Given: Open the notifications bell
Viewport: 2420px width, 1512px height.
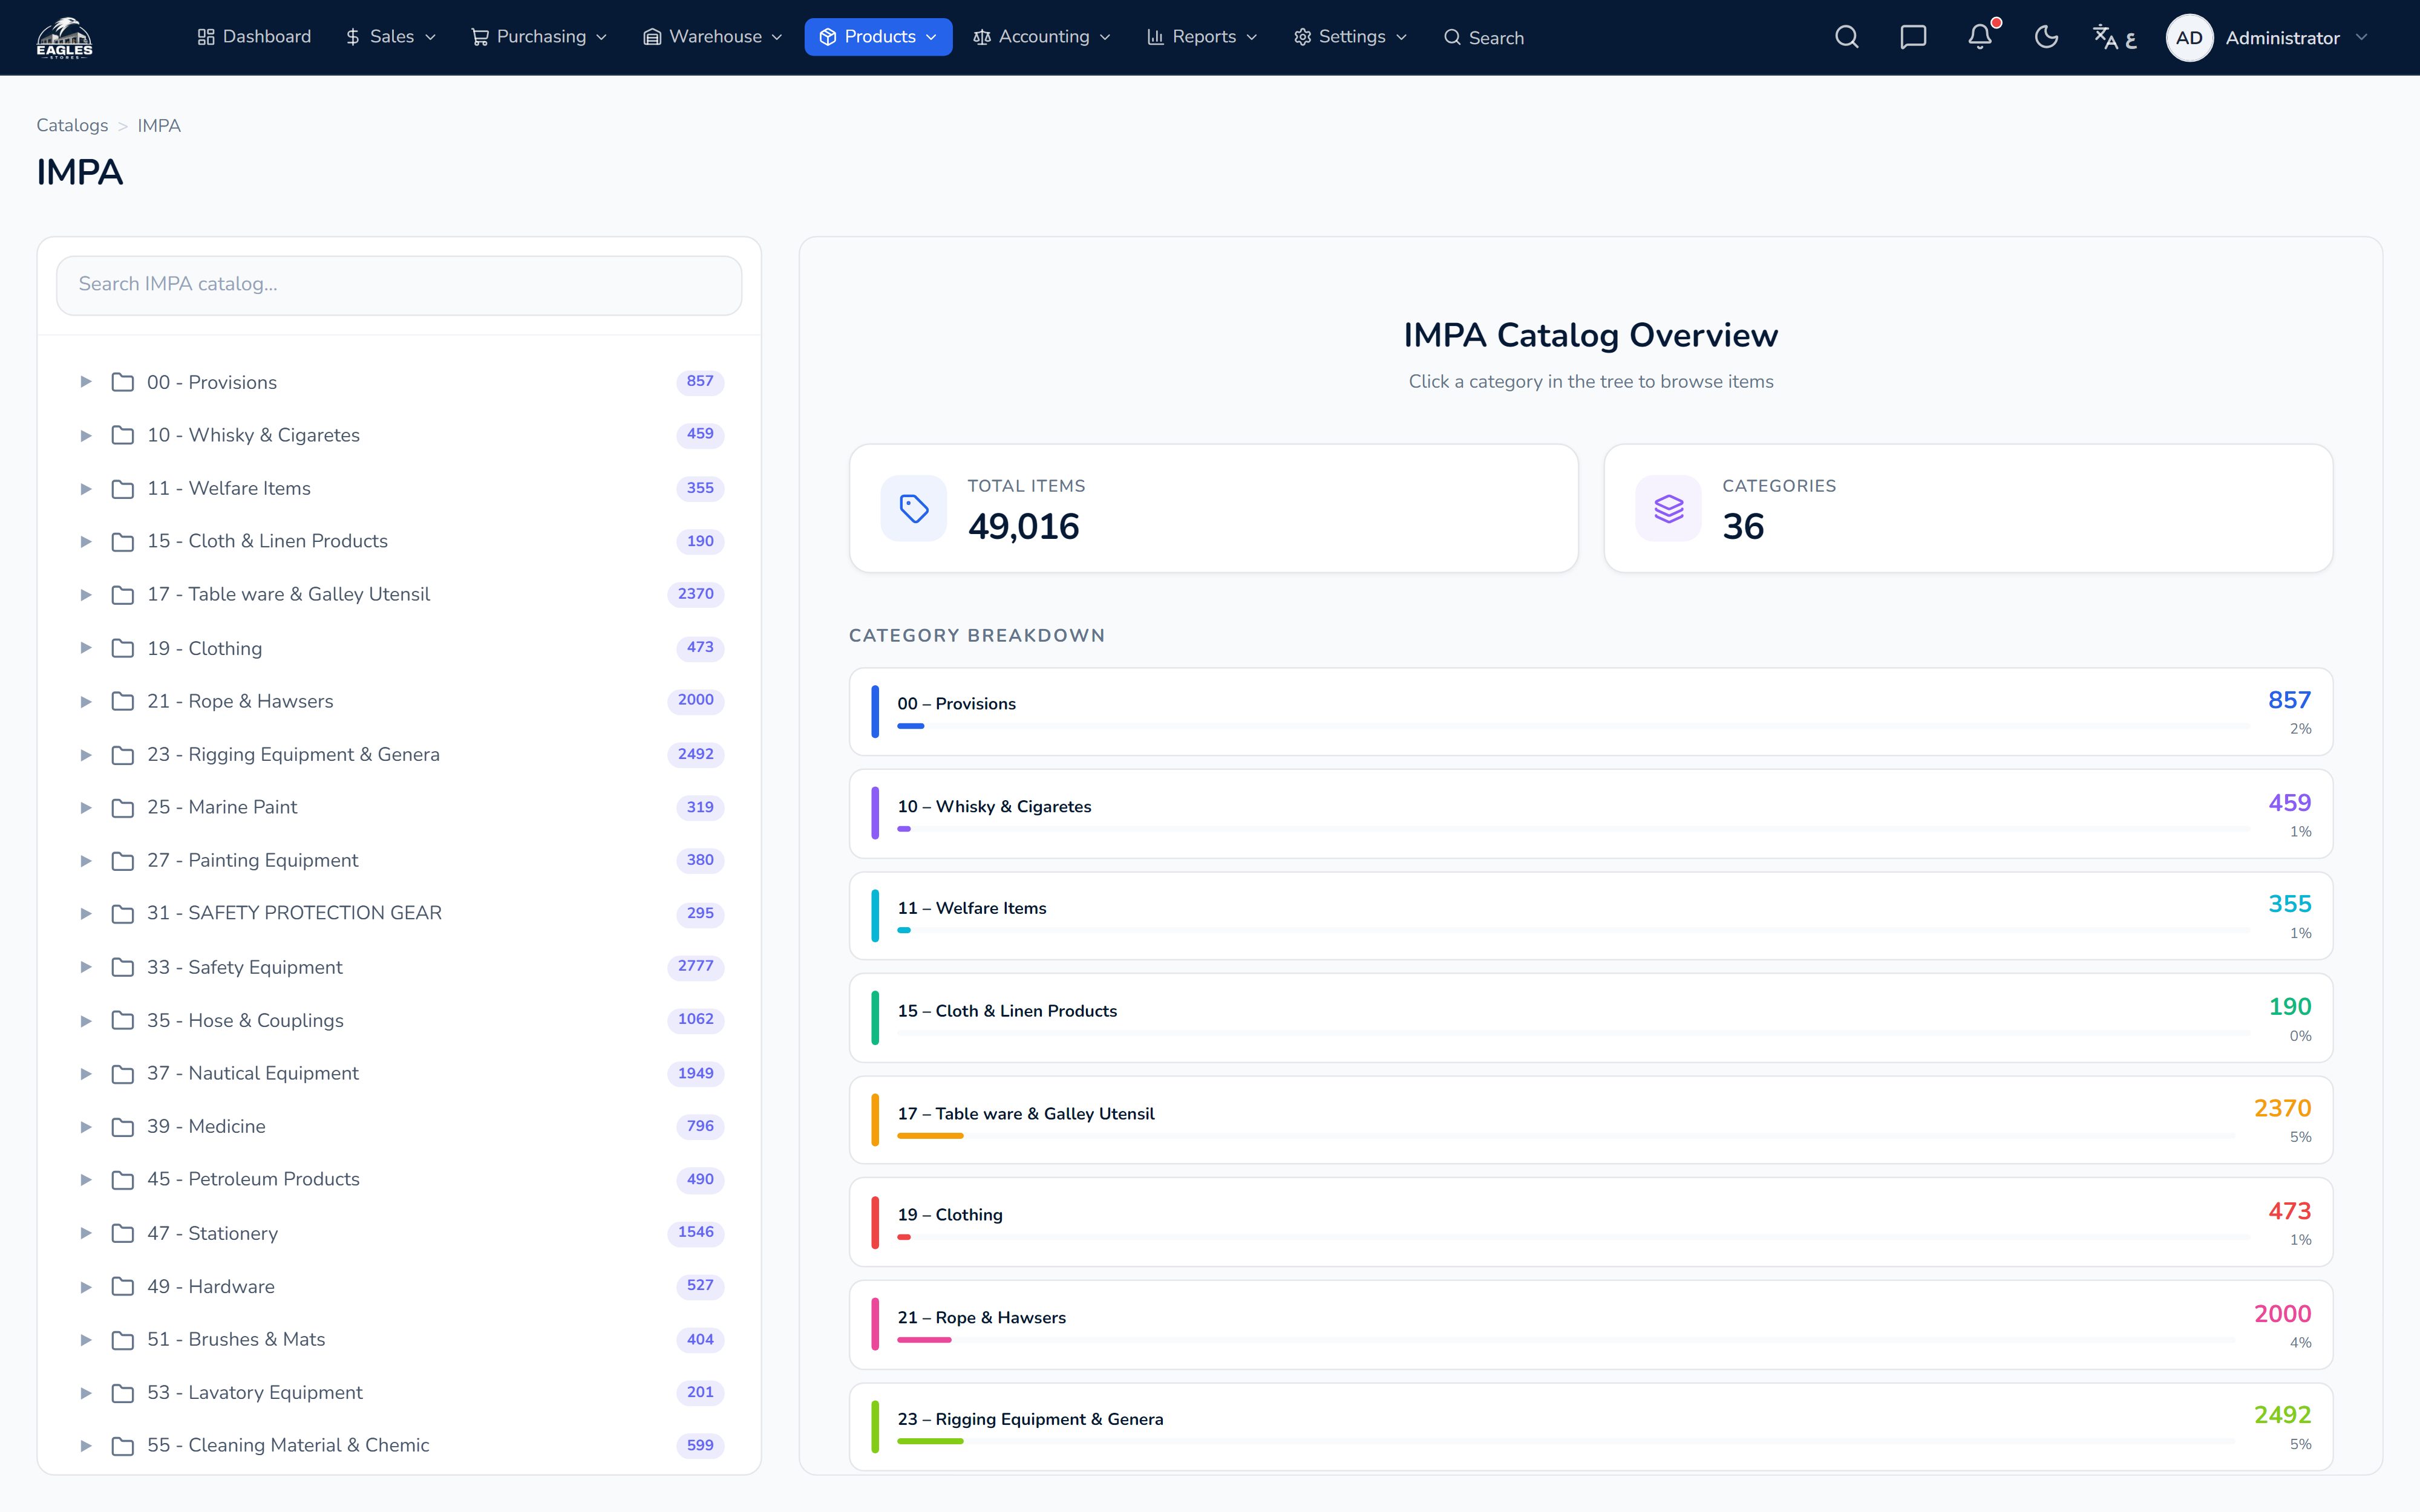Looking at the screenshot, I should click(x=1980, y=37).
